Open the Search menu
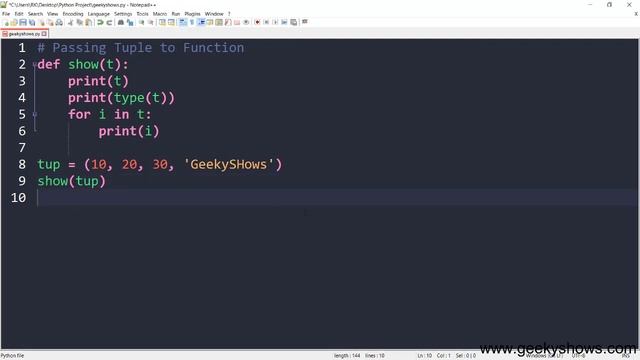640x360 pixels. (35, 14)
